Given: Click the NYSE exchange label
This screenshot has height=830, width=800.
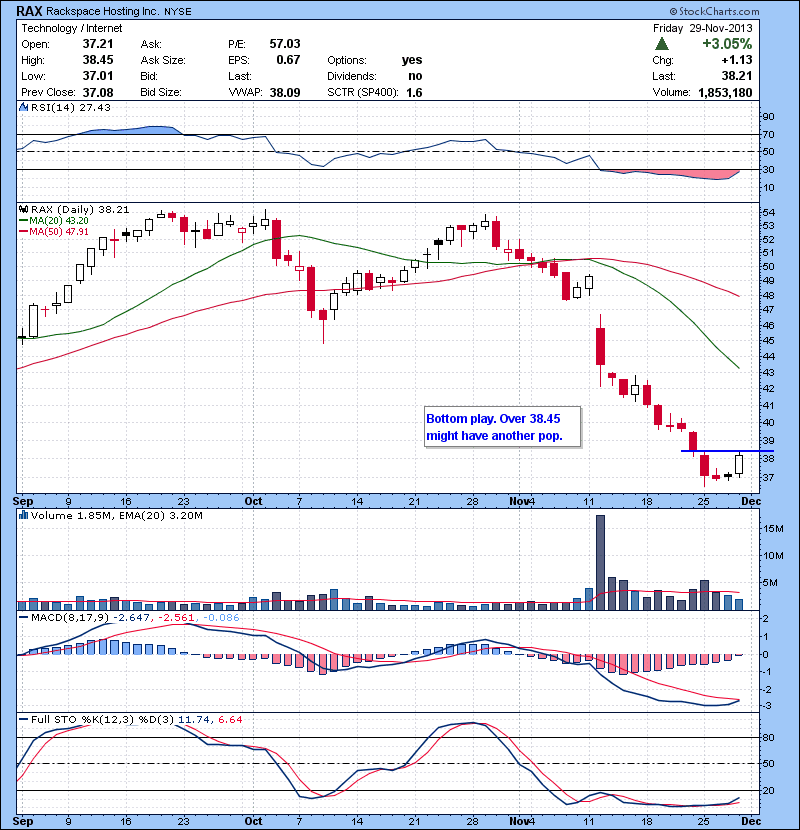Looking at the screenshot, I should point(178,12).
